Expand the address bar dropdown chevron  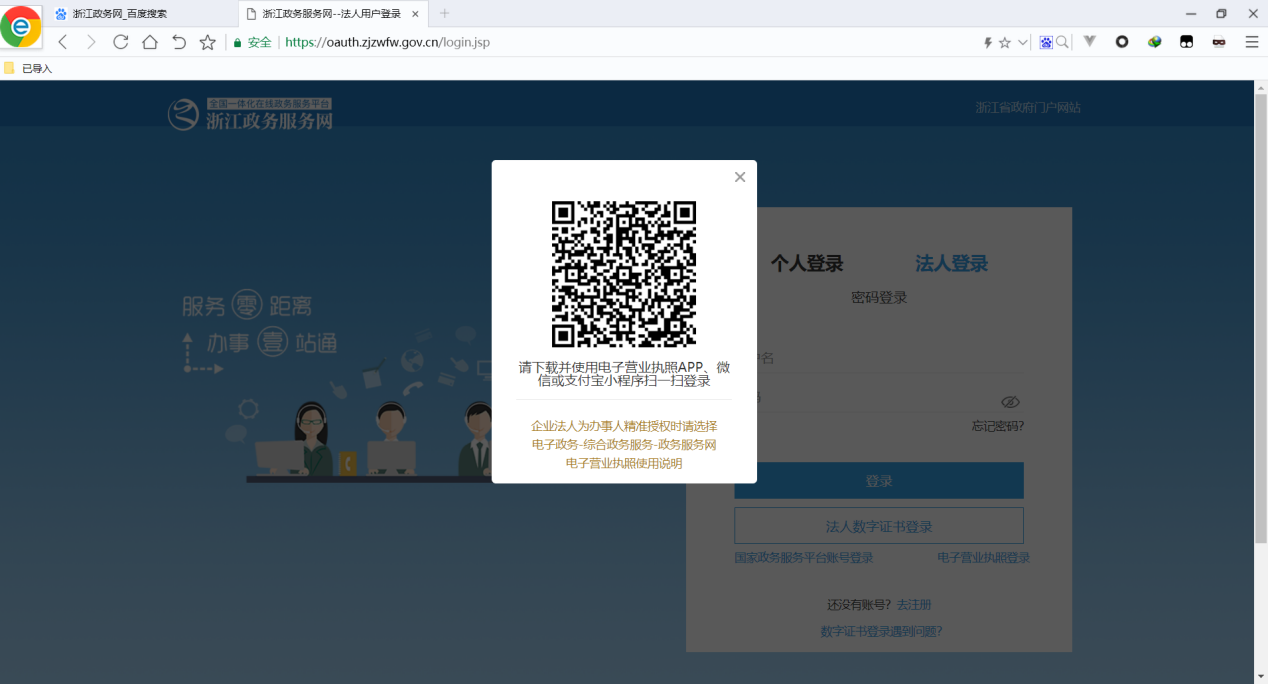click(x=1023, y=43)
